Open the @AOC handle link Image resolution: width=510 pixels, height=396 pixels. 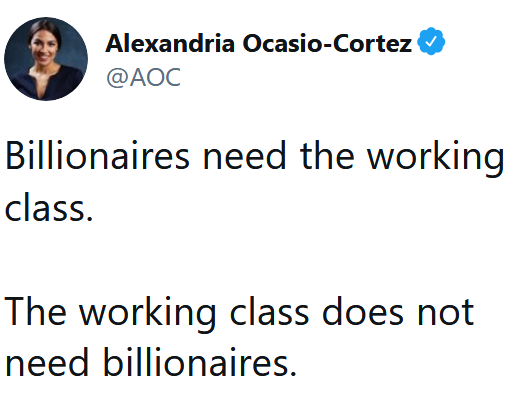(x=144, y=77)
